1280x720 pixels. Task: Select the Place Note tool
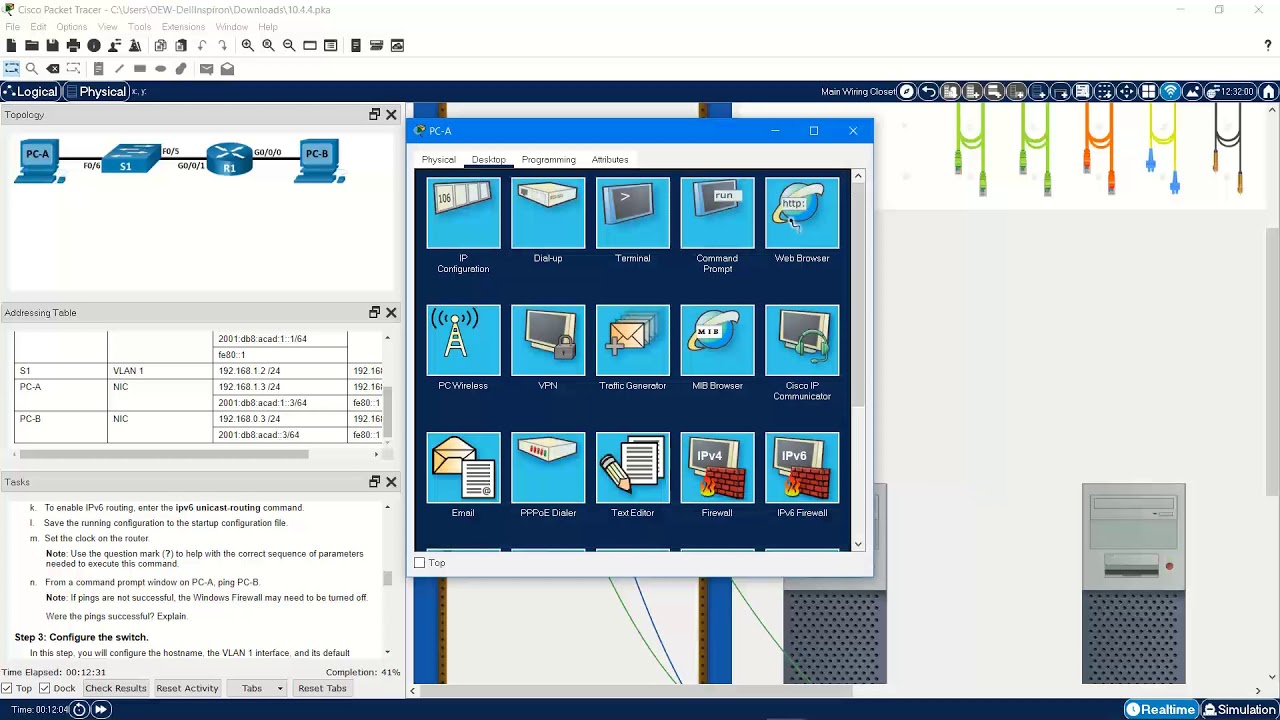(x=98, y=68)
